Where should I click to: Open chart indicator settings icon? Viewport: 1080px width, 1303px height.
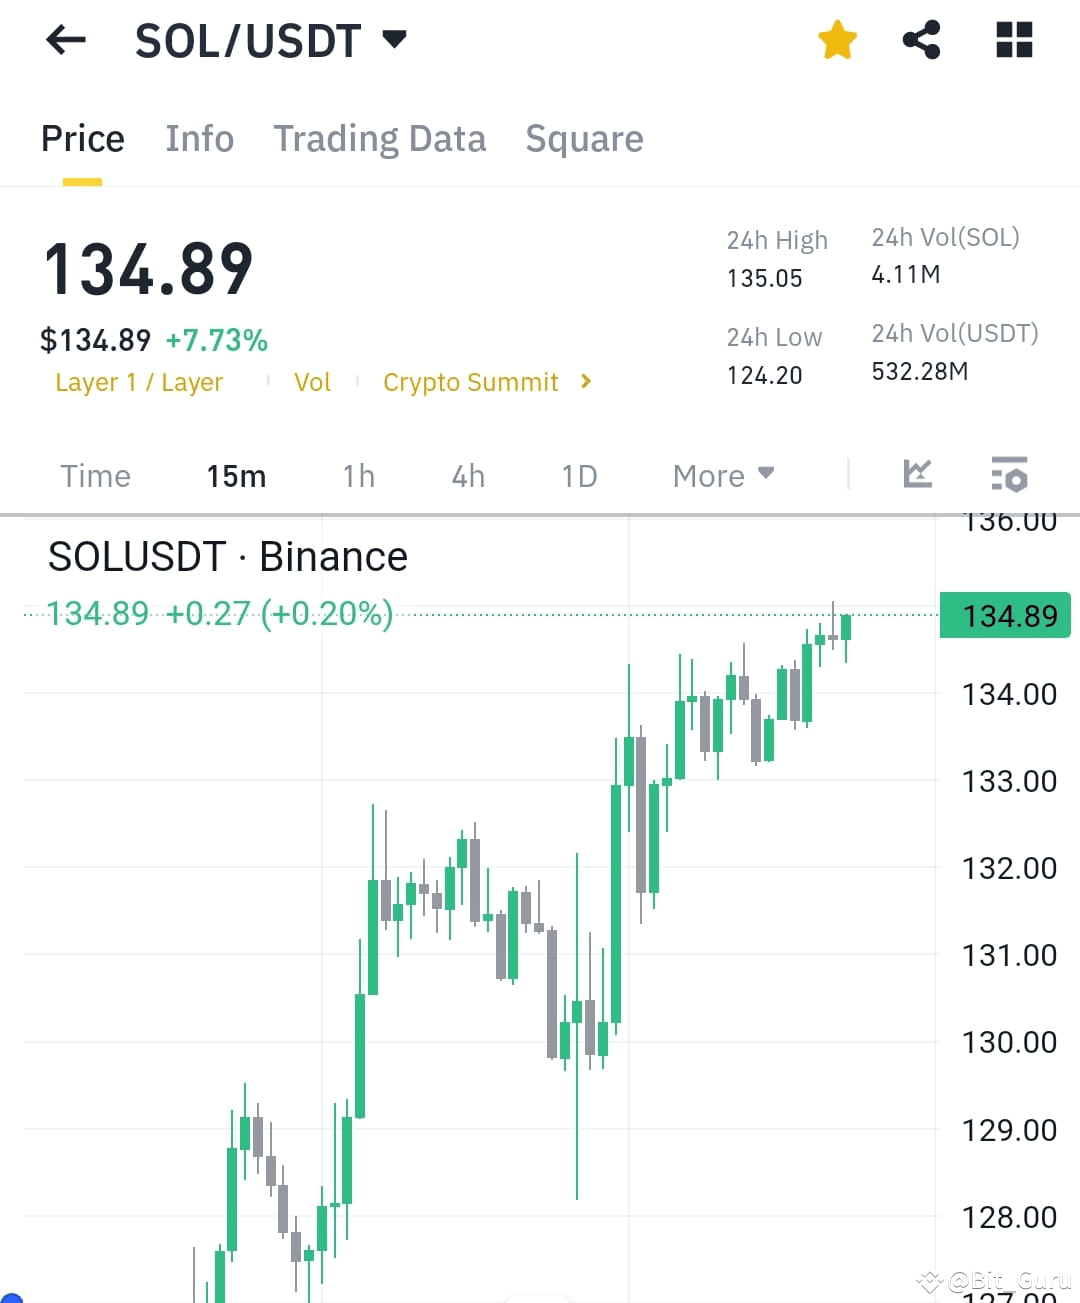tap(1009, 475)
